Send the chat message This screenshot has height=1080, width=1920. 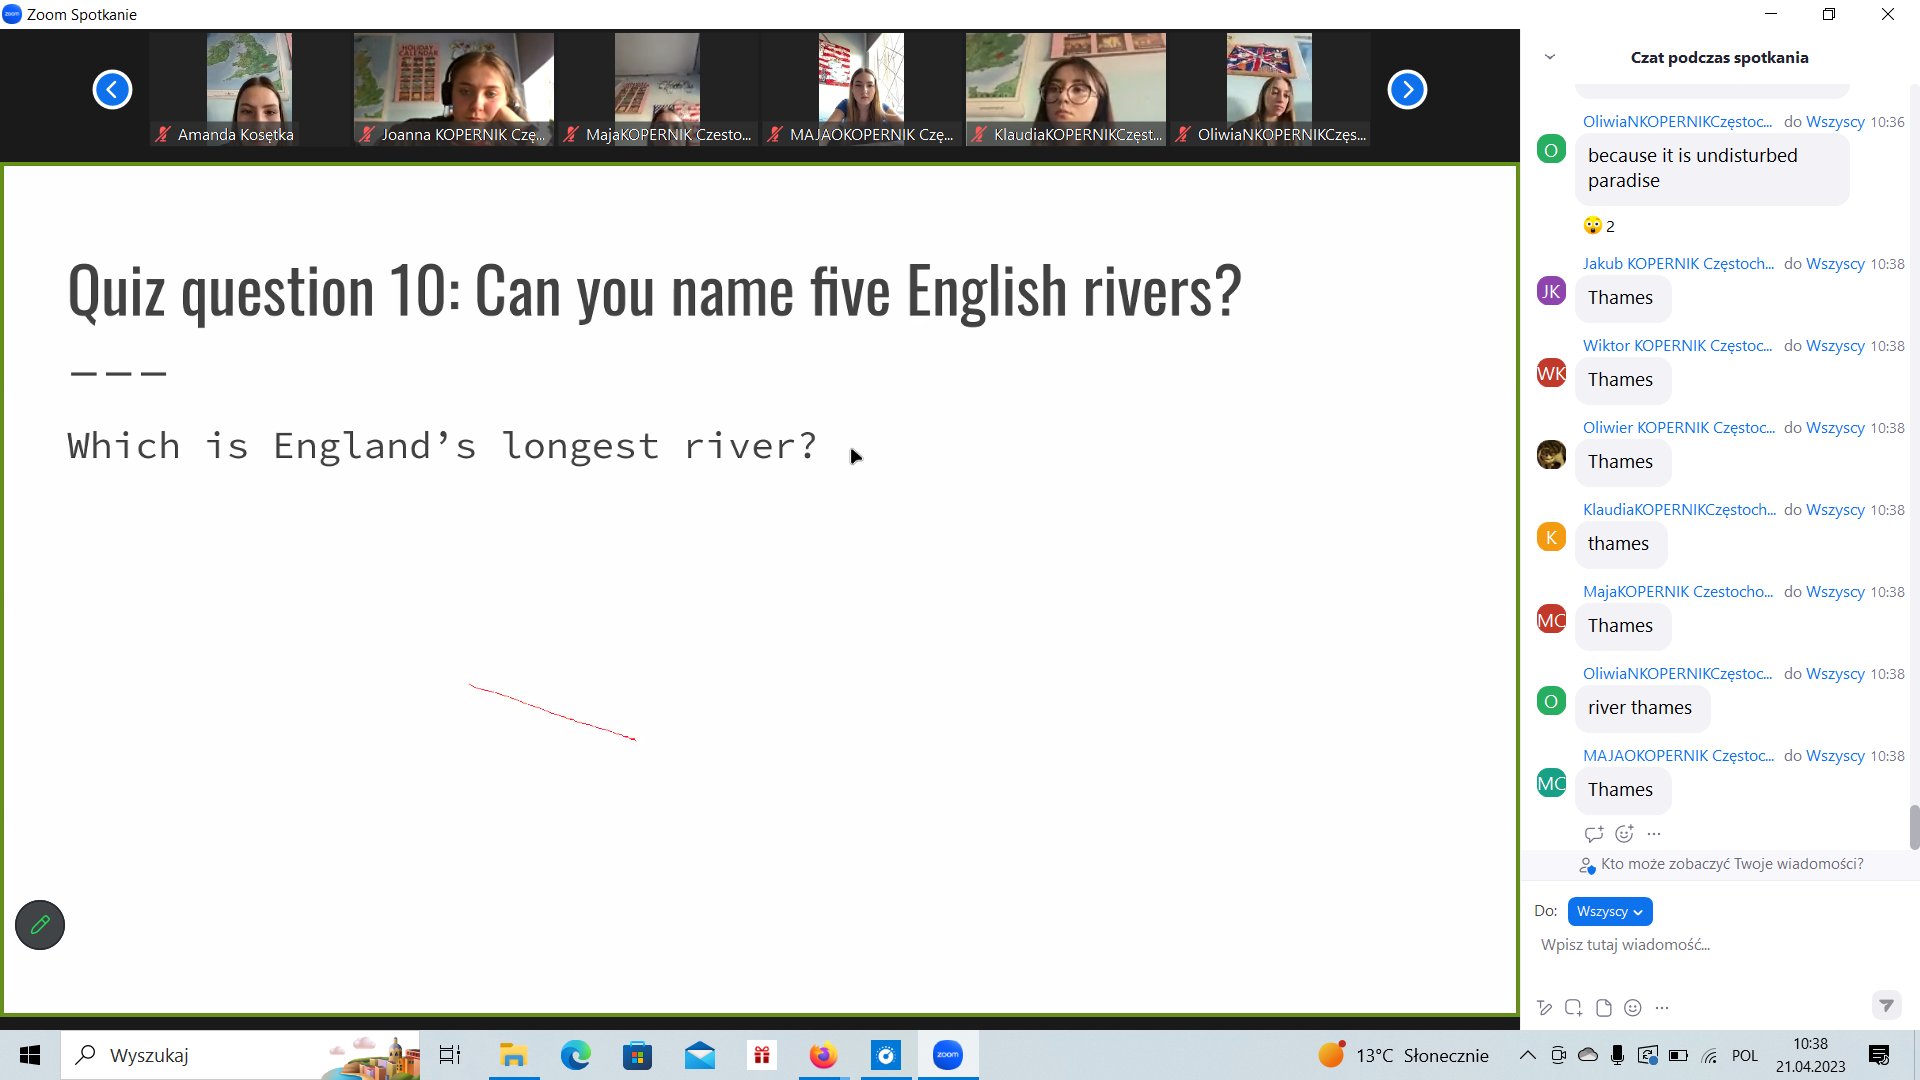click(1886, 1005)
